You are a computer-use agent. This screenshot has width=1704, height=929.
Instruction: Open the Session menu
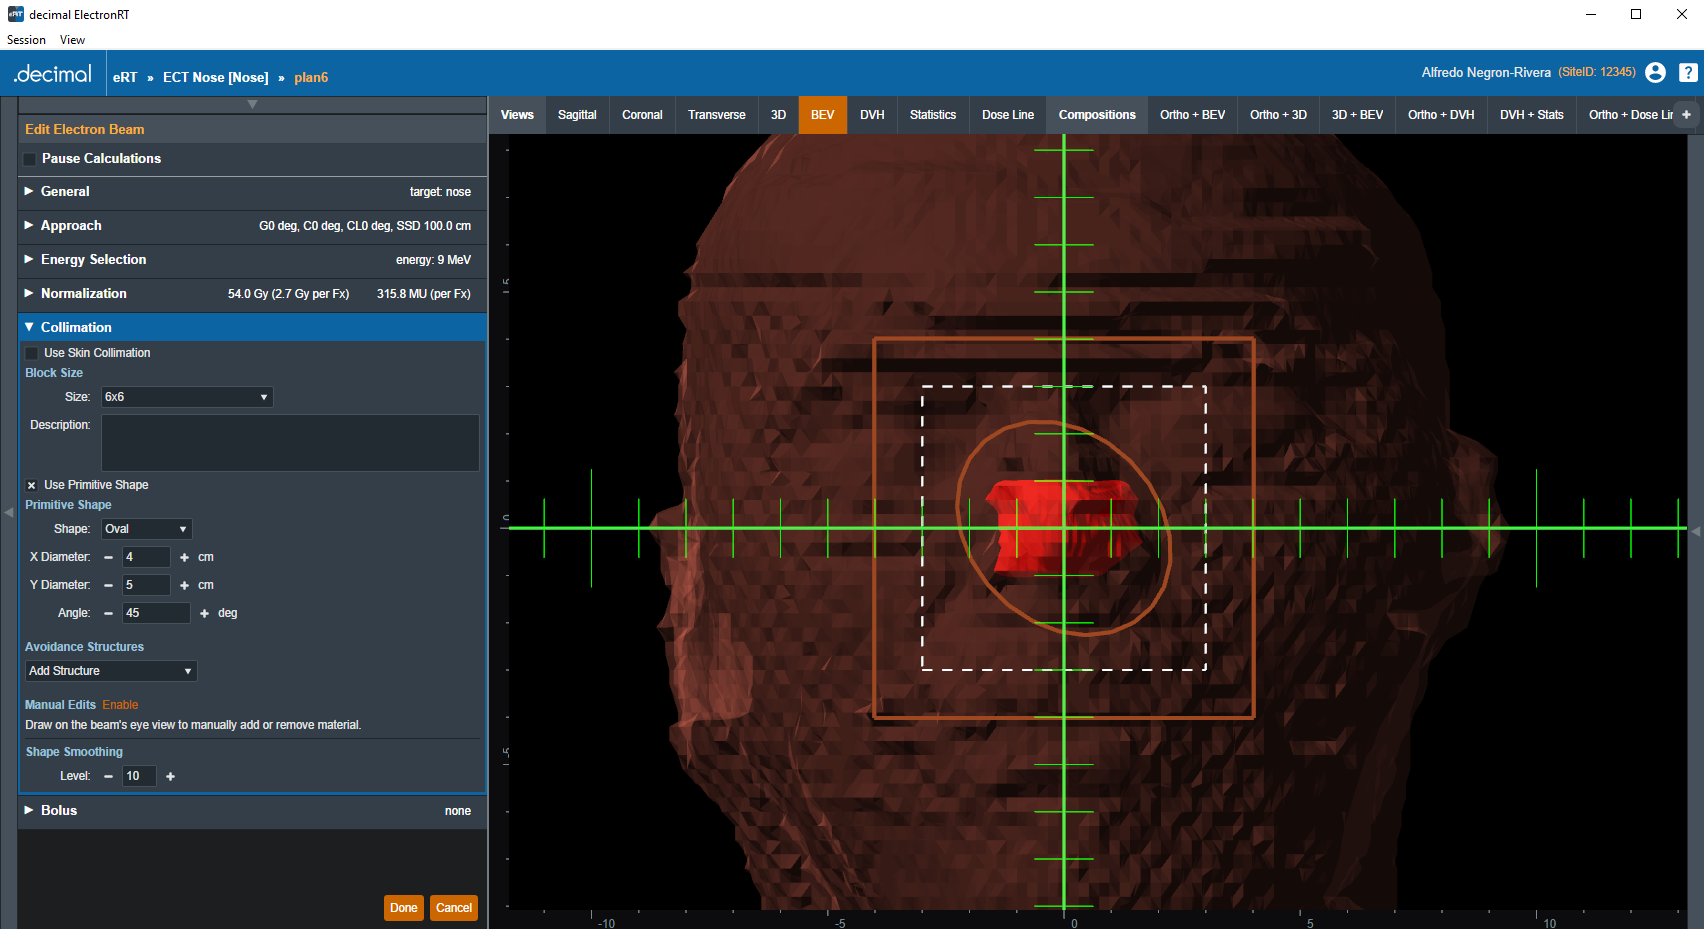click(x=26, y=40)
